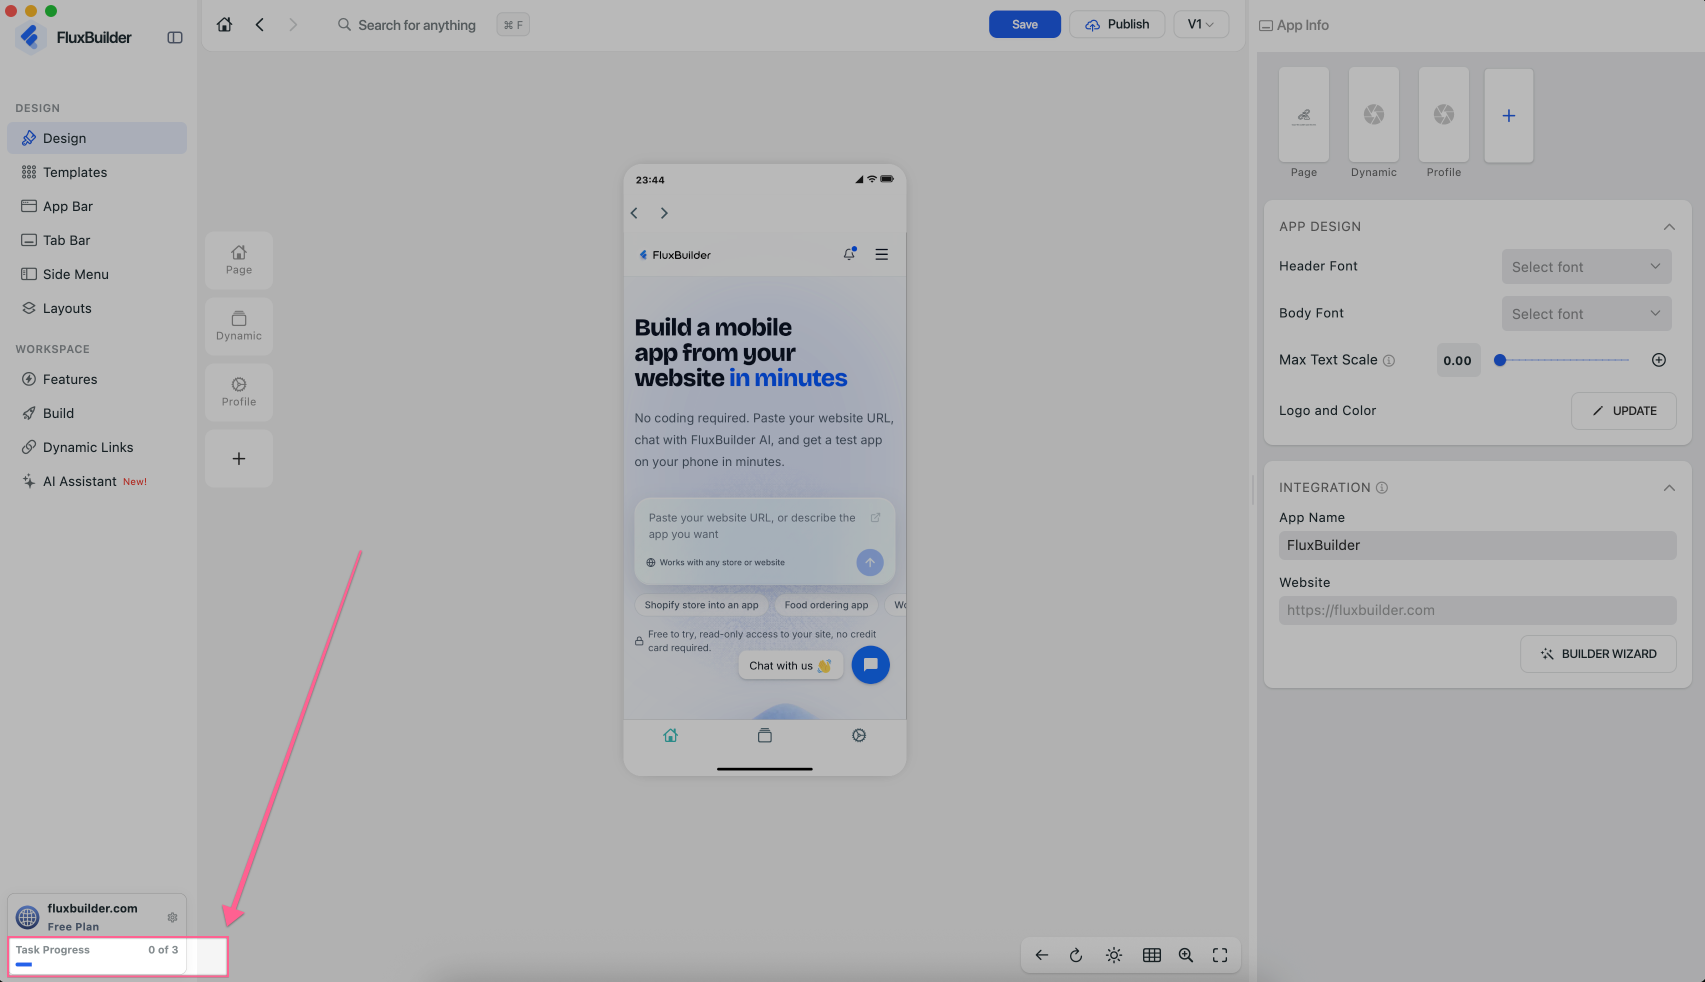Select the Profile thumbnail in right panel

pos(1444,115)
